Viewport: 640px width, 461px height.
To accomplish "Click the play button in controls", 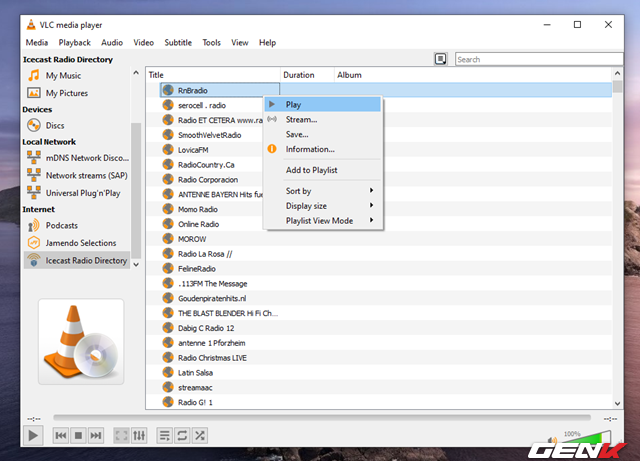I will (33, 435).
